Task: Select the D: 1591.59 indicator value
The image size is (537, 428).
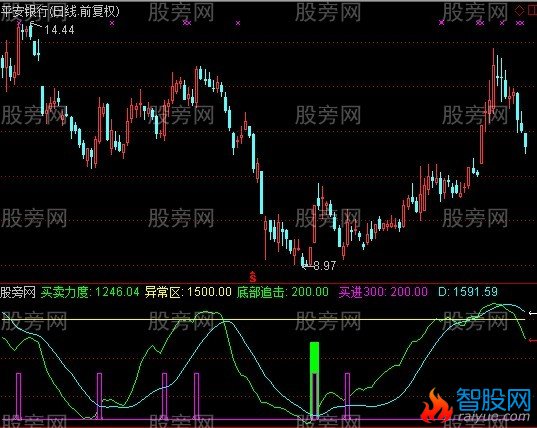Action: tap(468, 292)
